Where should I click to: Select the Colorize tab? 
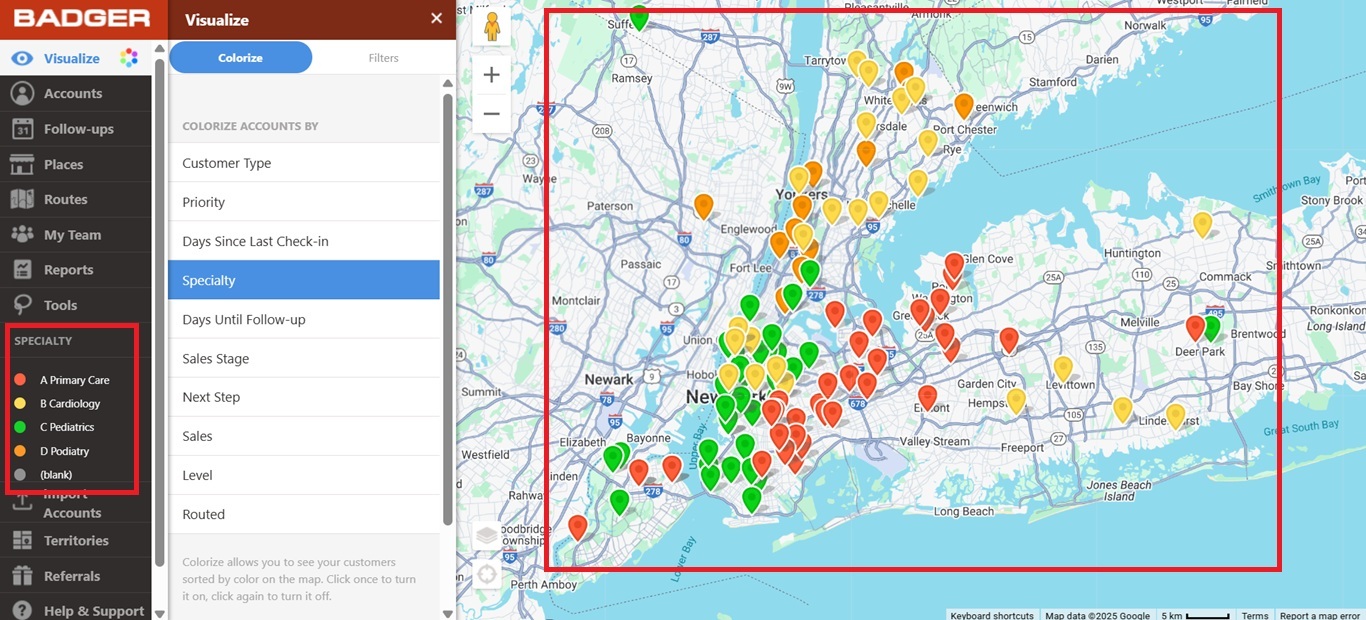click(240, 58)
